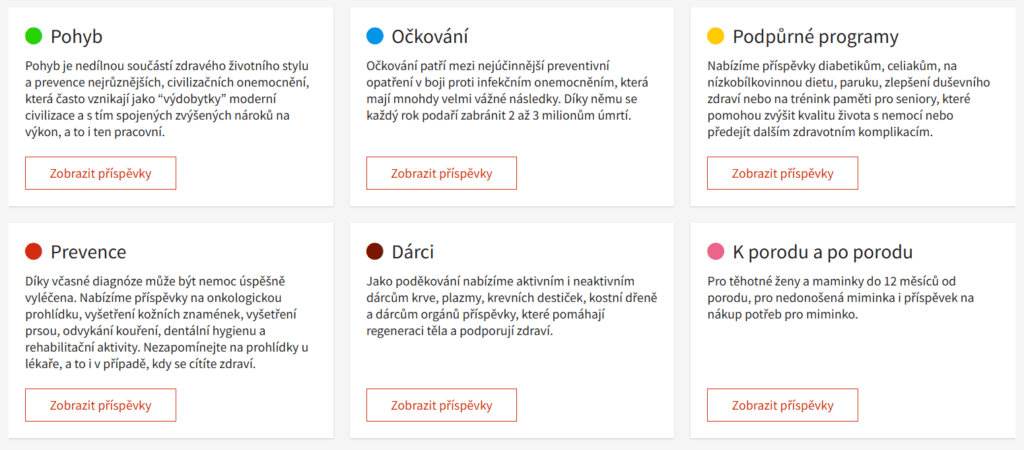Click the pink dot beside K porodu a po porodu
This screenshot has height=450, width=1024.
click(715, 251)
